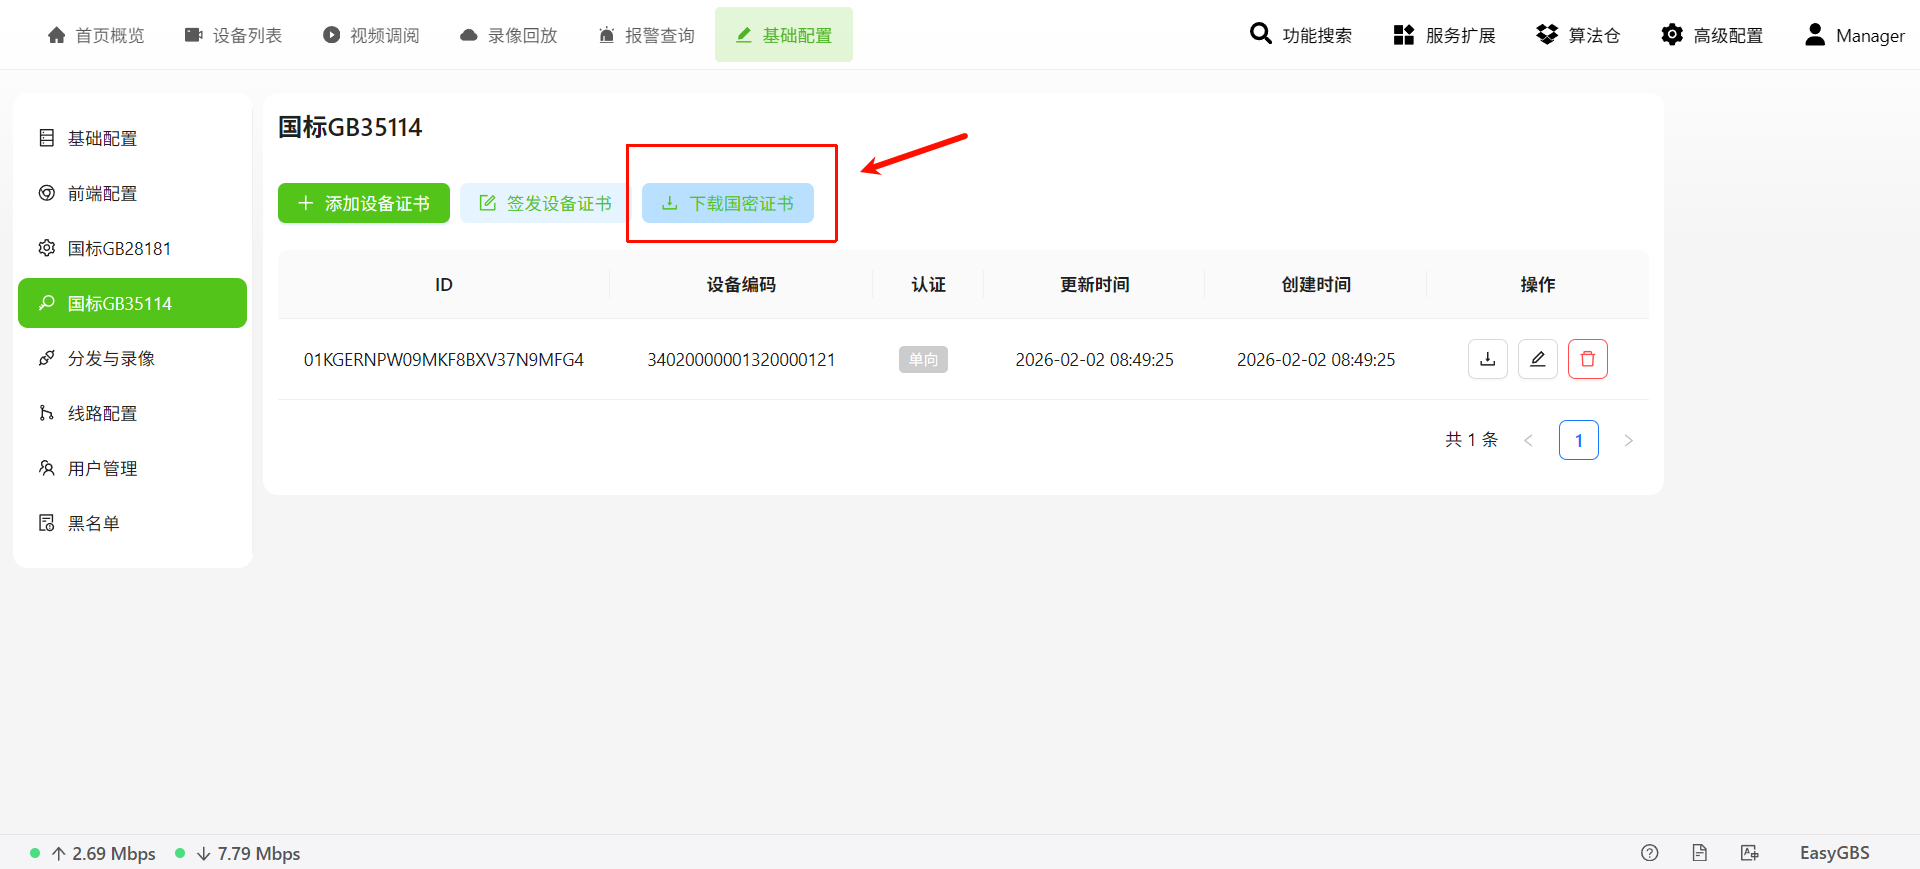Go to the next page arrow
Image resolution: width=1920 pixels, height=869 pixels.
coord(1628,440)
